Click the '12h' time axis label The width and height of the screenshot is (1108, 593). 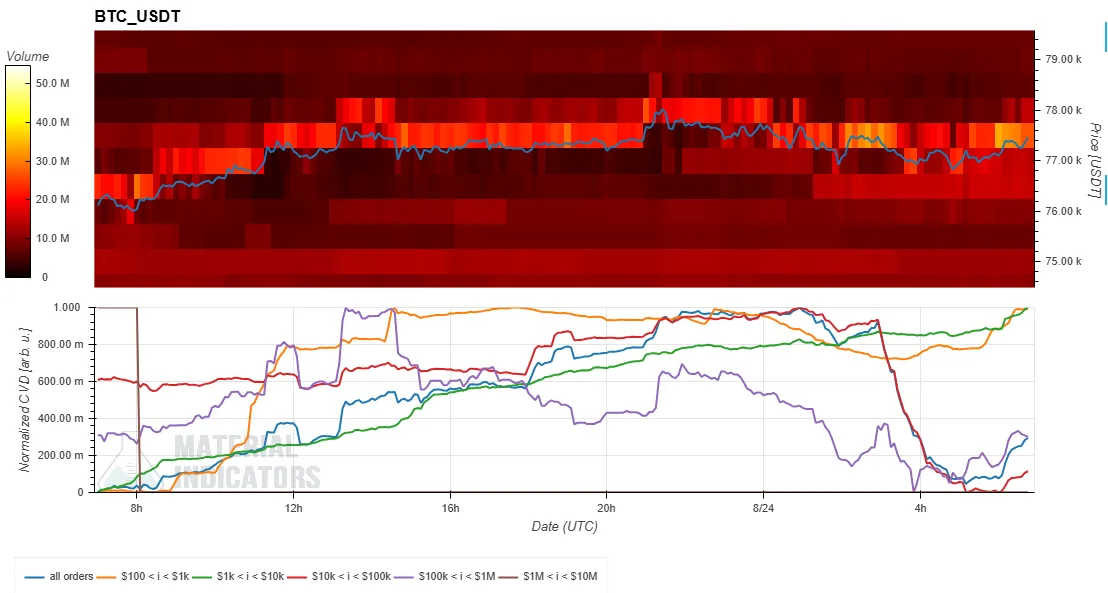pyautogui.click(x=293, y=507)
